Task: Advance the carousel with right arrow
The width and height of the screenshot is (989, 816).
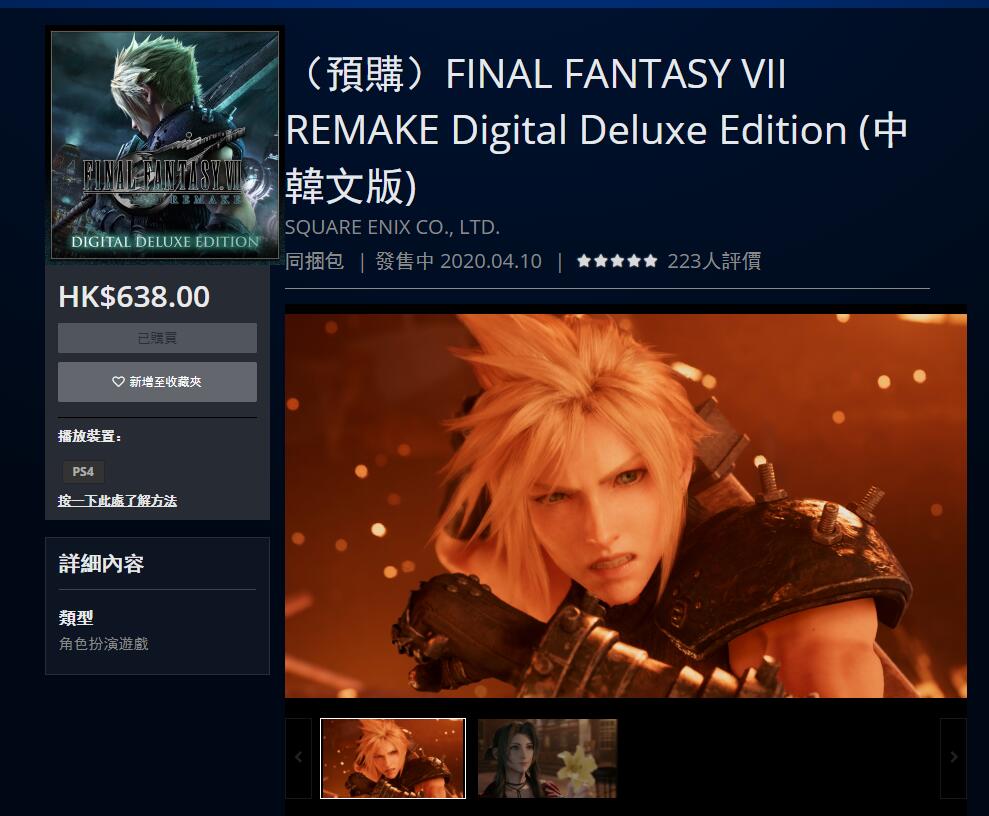Action: (953, 758)
